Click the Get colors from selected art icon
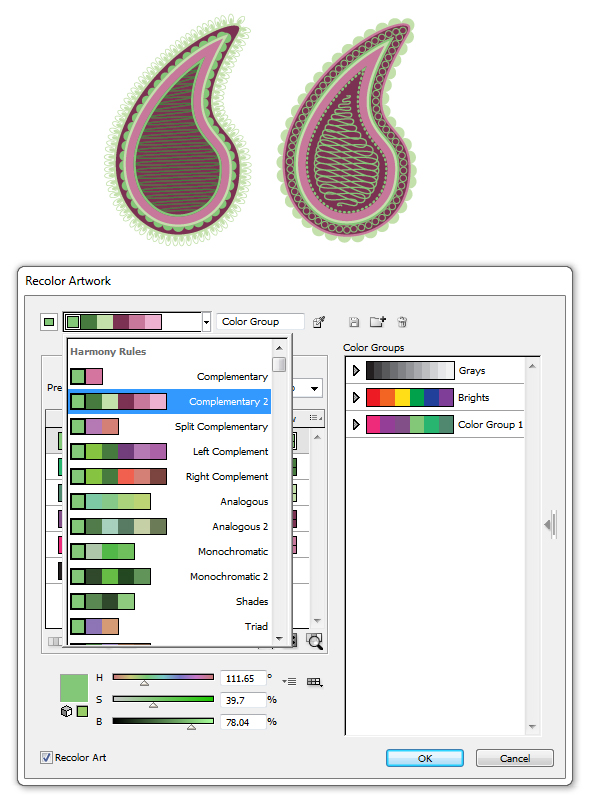This screenshot has height=800, width=592. click(x=319, y=322)
